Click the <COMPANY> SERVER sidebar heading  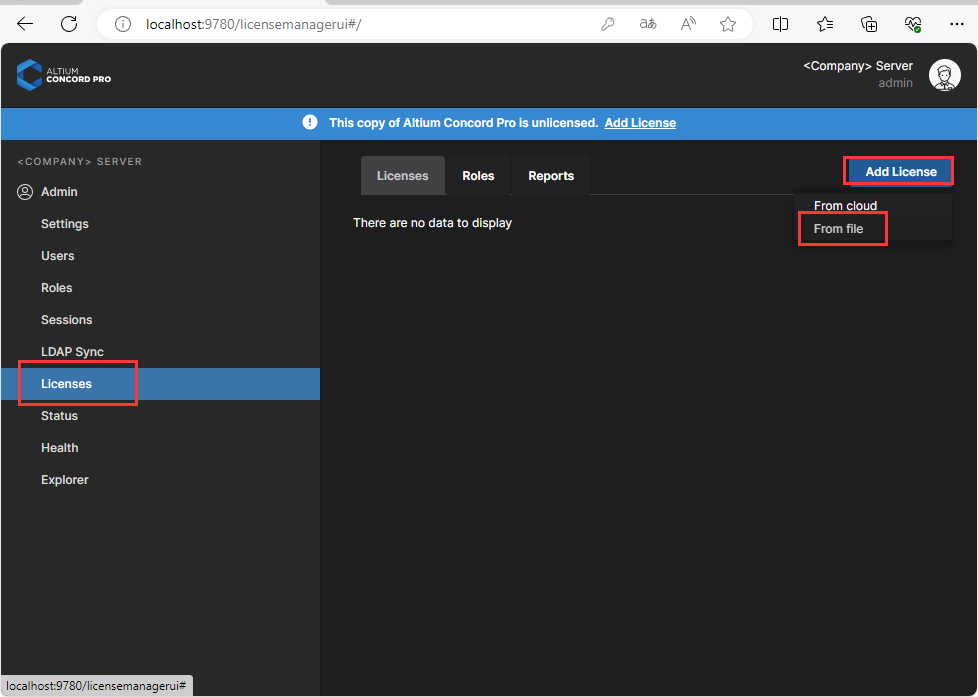coord(80,162)
